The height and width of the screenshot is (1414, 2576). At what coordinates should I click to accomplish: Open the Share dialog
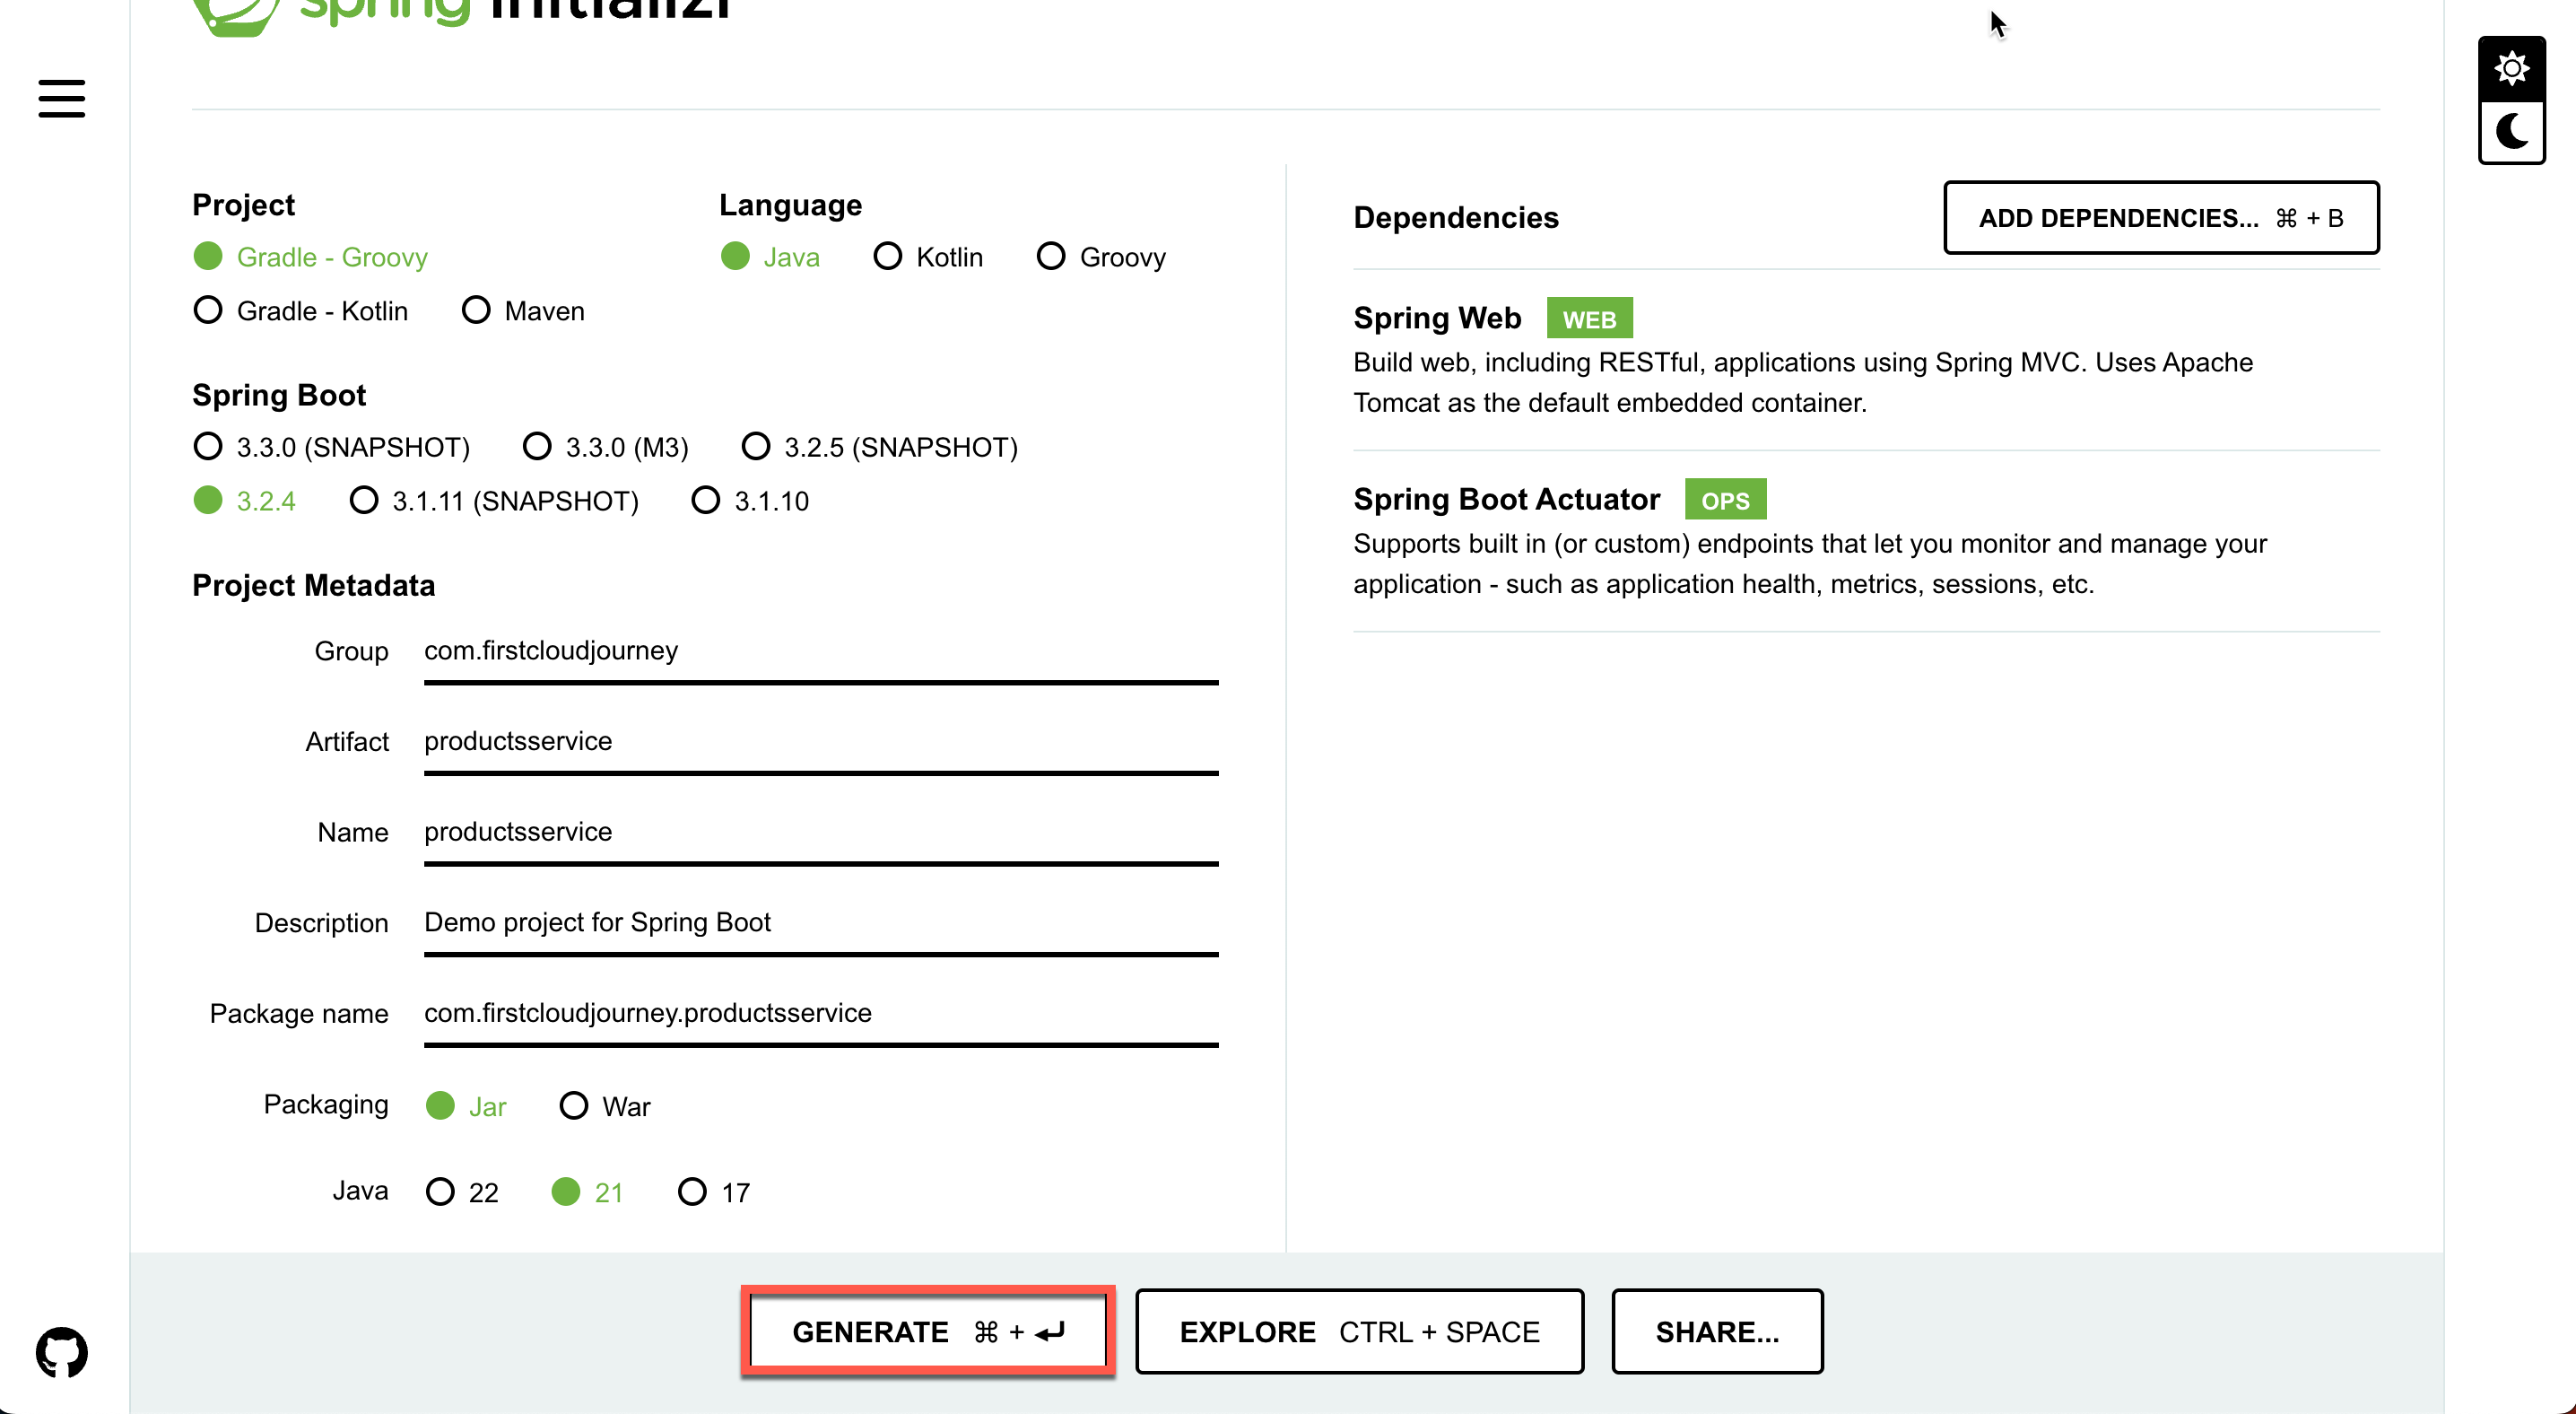[x=1718, y=1332]
